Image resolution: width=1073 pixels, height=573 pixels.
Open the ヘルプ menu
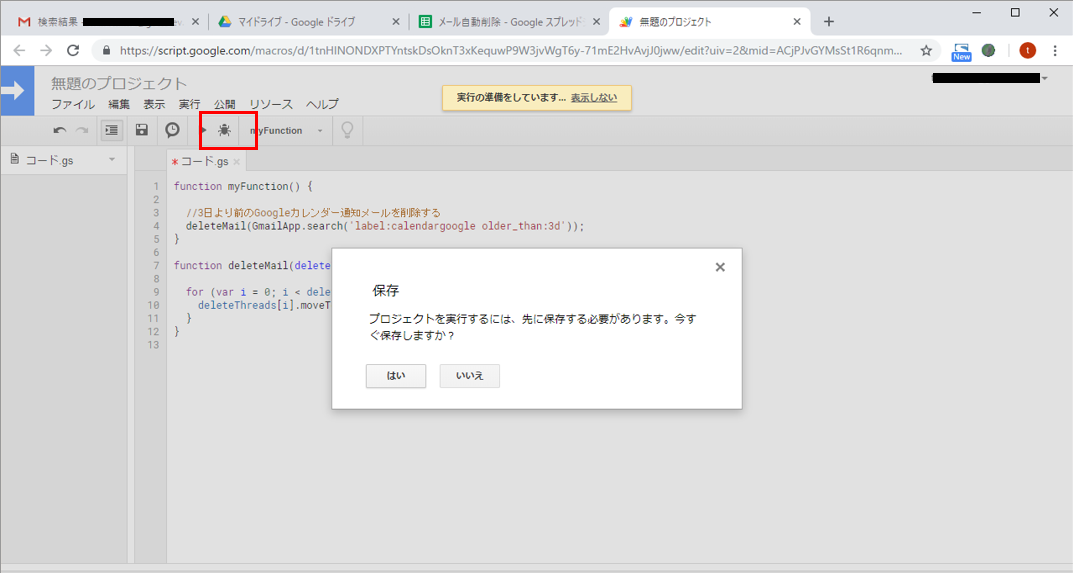(322, 104)
